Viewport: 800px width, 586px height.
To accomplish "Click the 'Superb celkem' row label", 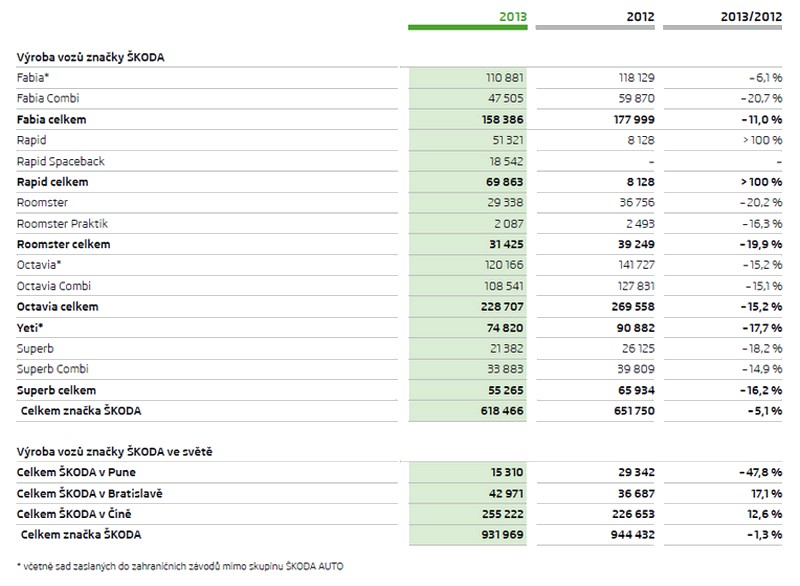I will tap(56, 390).
